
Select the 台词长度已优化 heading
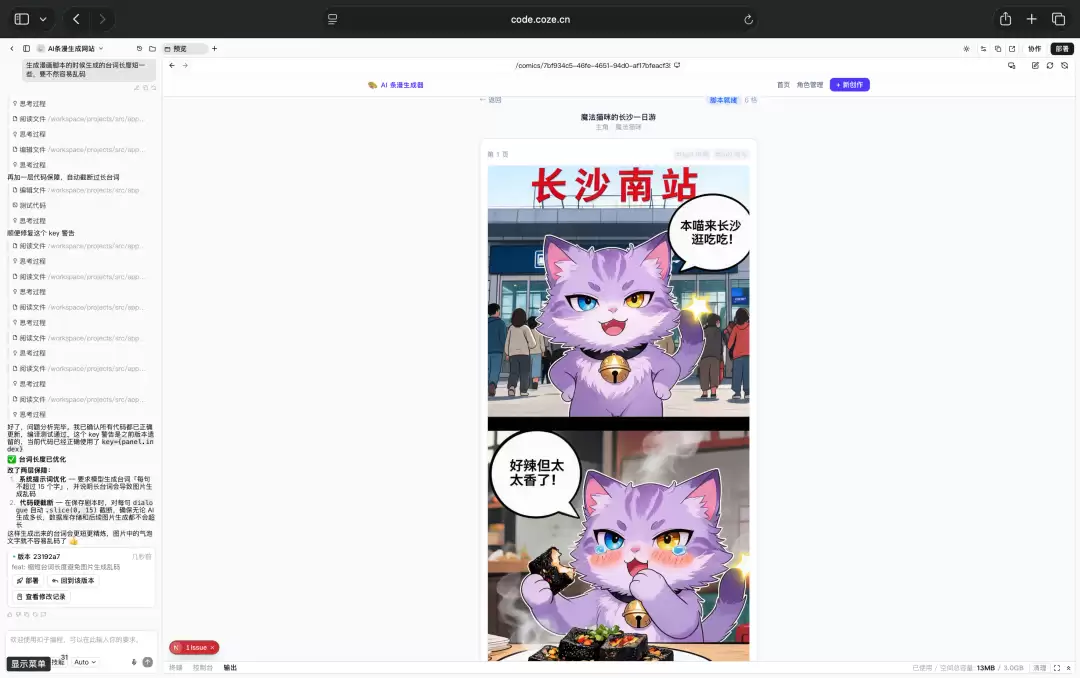(42, 459)
